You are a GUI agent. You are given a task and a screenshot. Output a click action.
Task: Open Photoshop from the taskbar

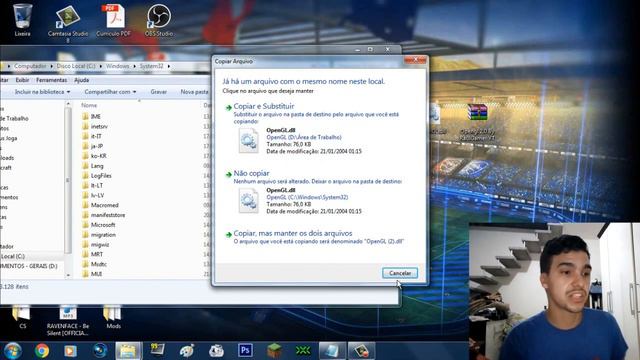click(245, 351)
